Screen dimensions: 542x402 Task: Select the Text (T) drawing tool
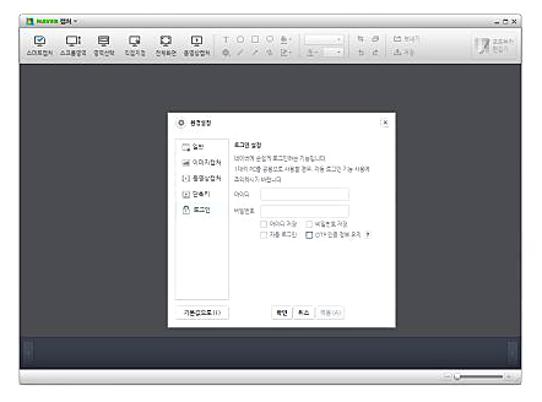[x=226, y=40]
